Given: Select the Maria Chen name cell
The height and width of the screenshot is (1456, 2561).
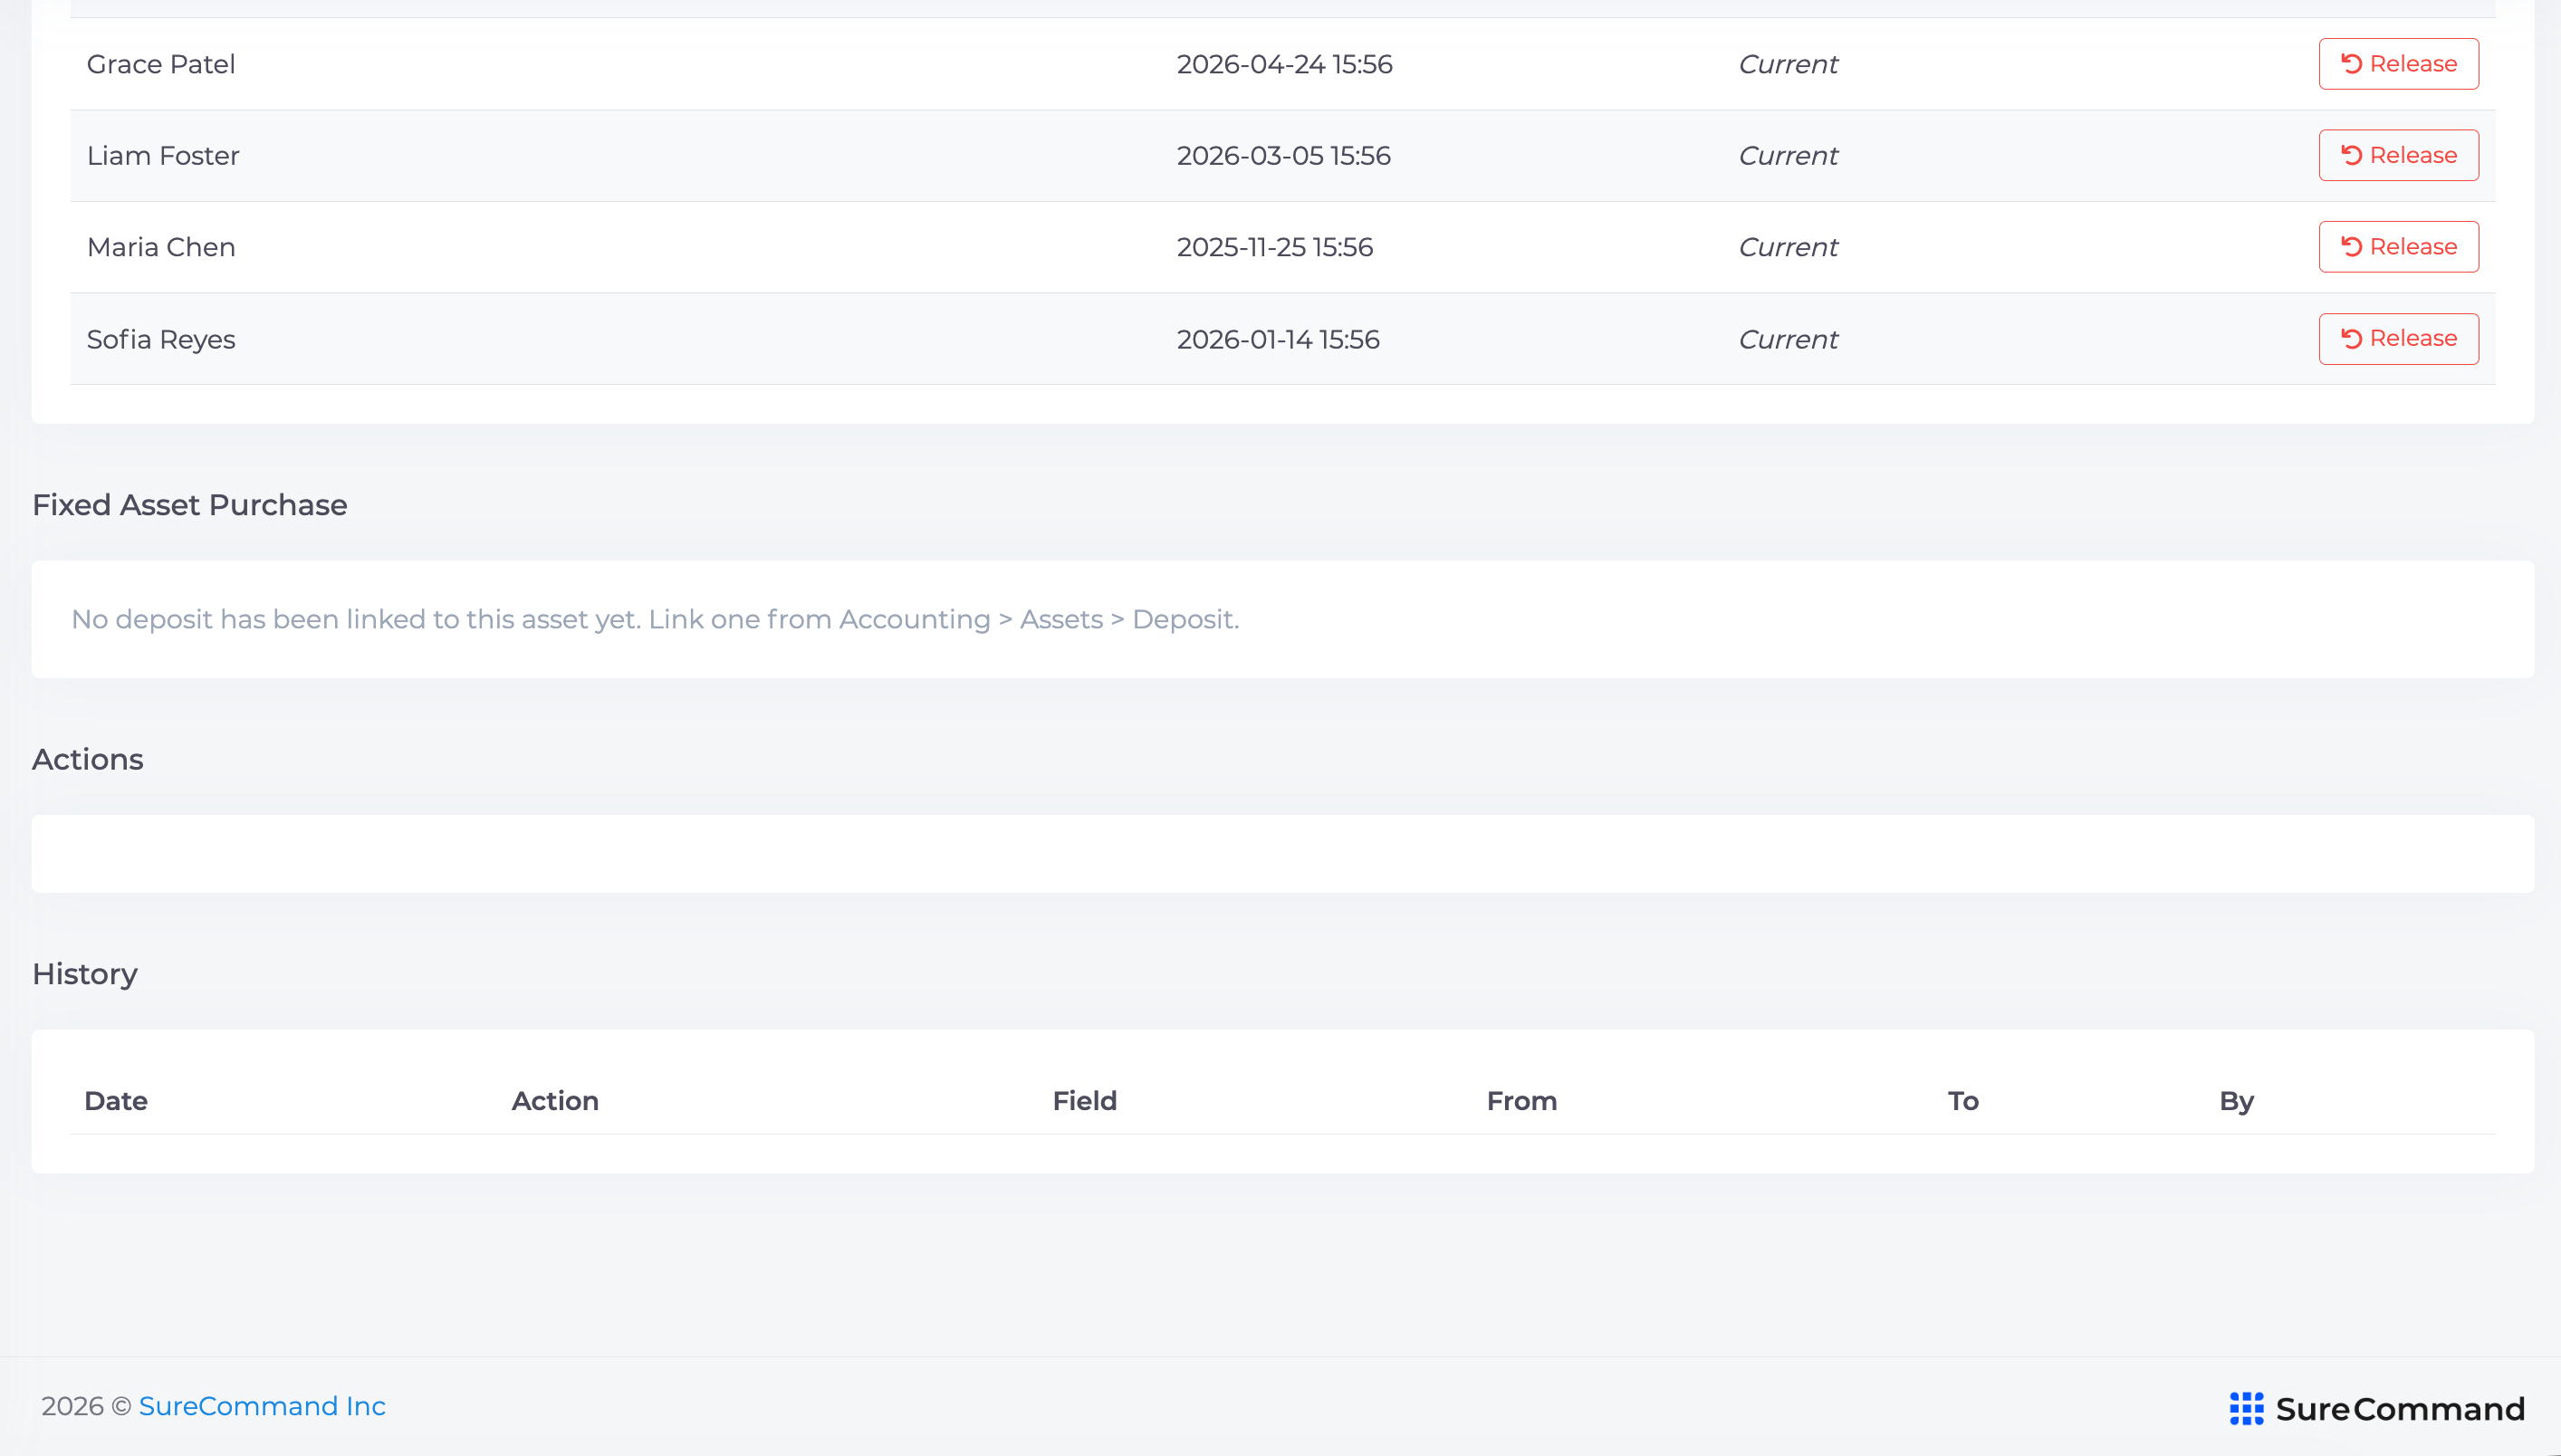Looking at the screenshot, I should [x=161, y=247].
